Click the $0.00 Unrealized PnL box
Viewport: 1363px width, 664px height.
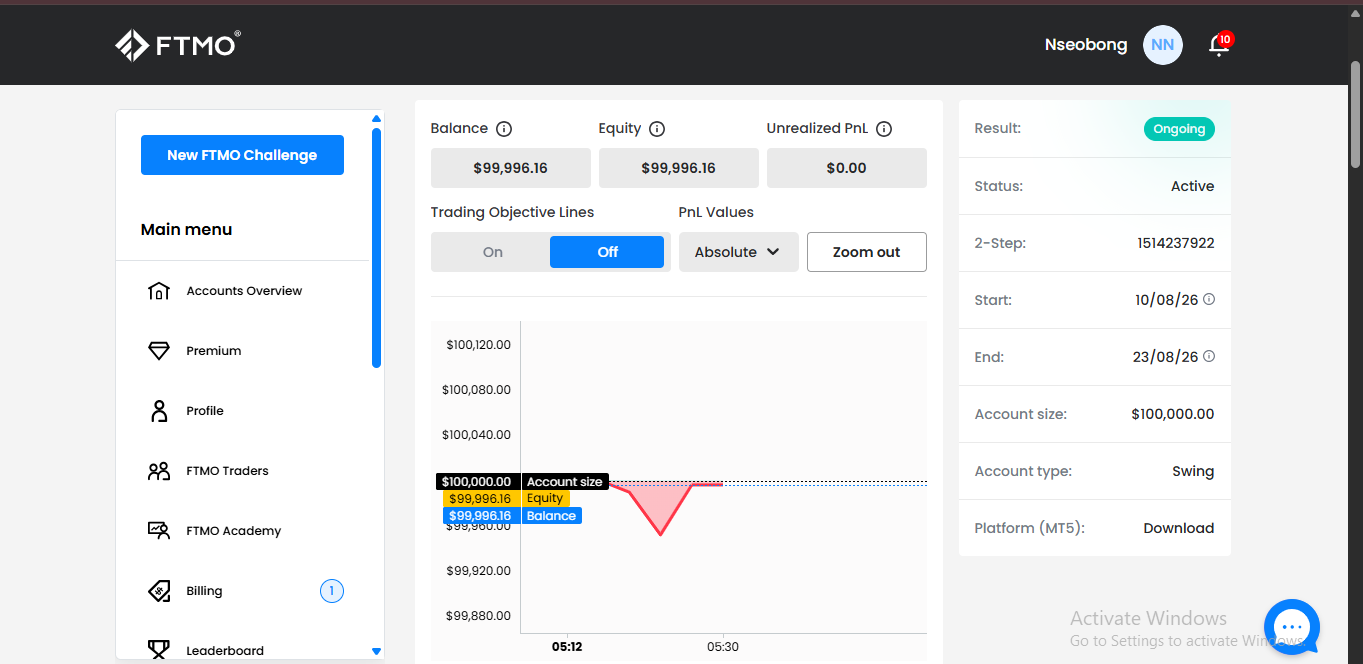click(847, 168)
